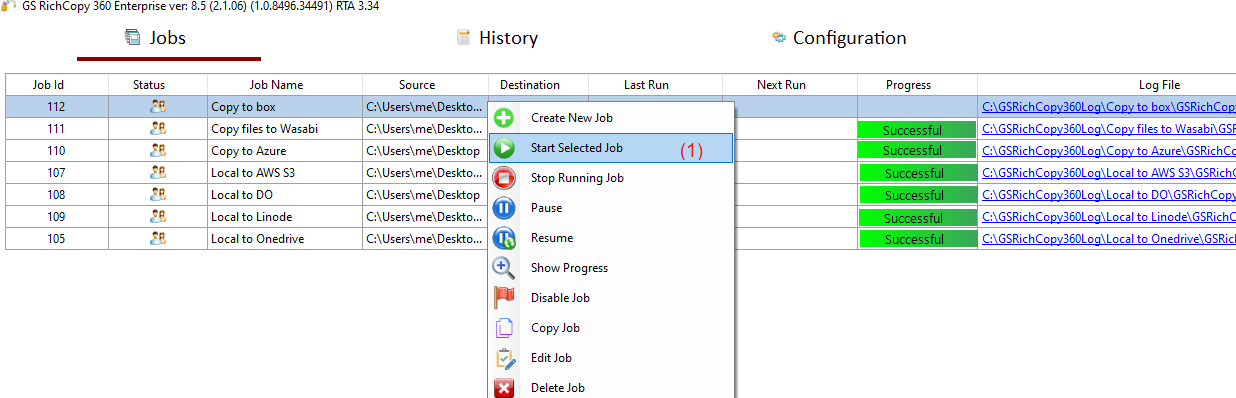
Task: Choose Edit Job menu entry
Action: coord(611,358)
